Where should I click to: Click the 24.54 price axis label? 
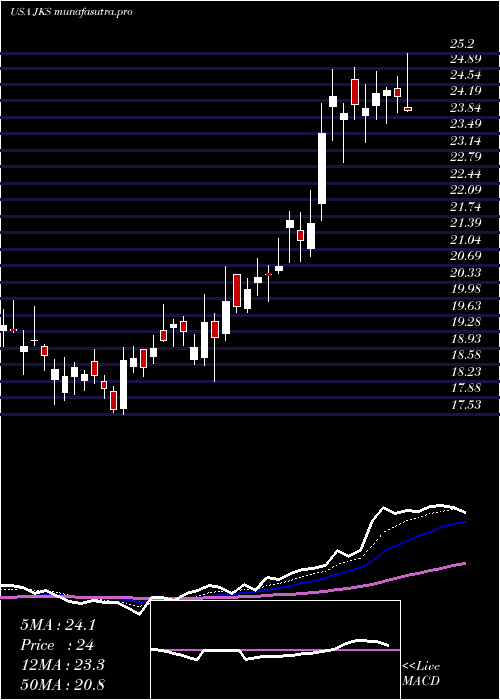click(465, 75)
